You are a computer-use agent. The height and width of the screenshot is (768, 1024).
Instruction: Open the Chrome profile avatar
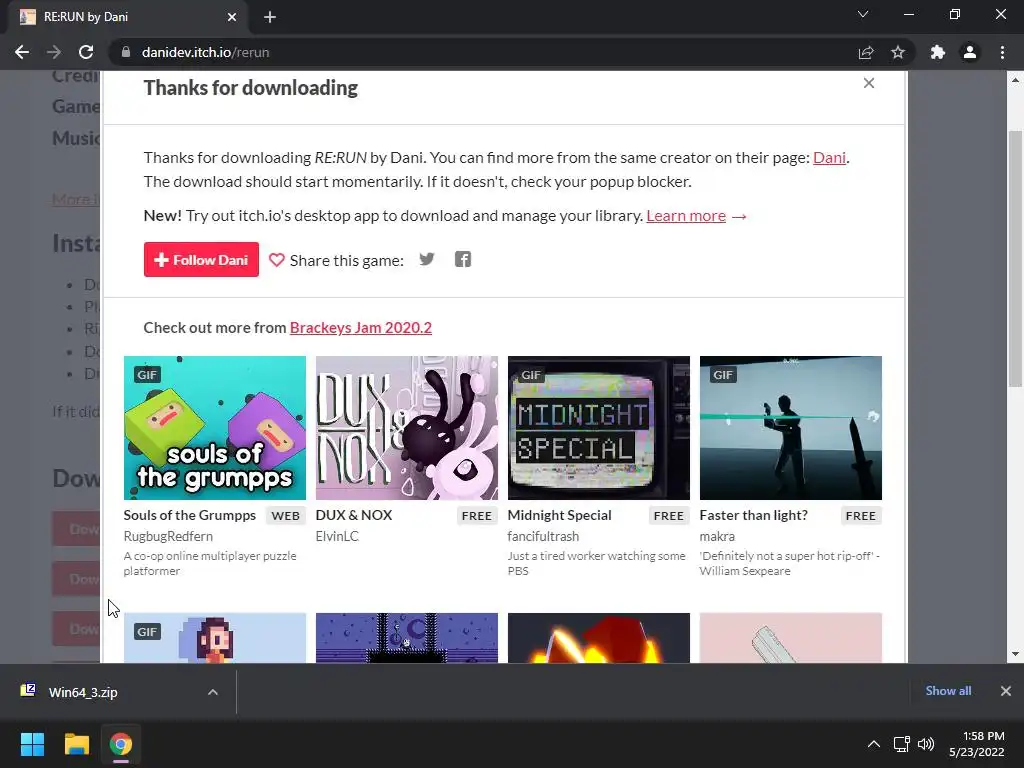(x=970, y=52)
